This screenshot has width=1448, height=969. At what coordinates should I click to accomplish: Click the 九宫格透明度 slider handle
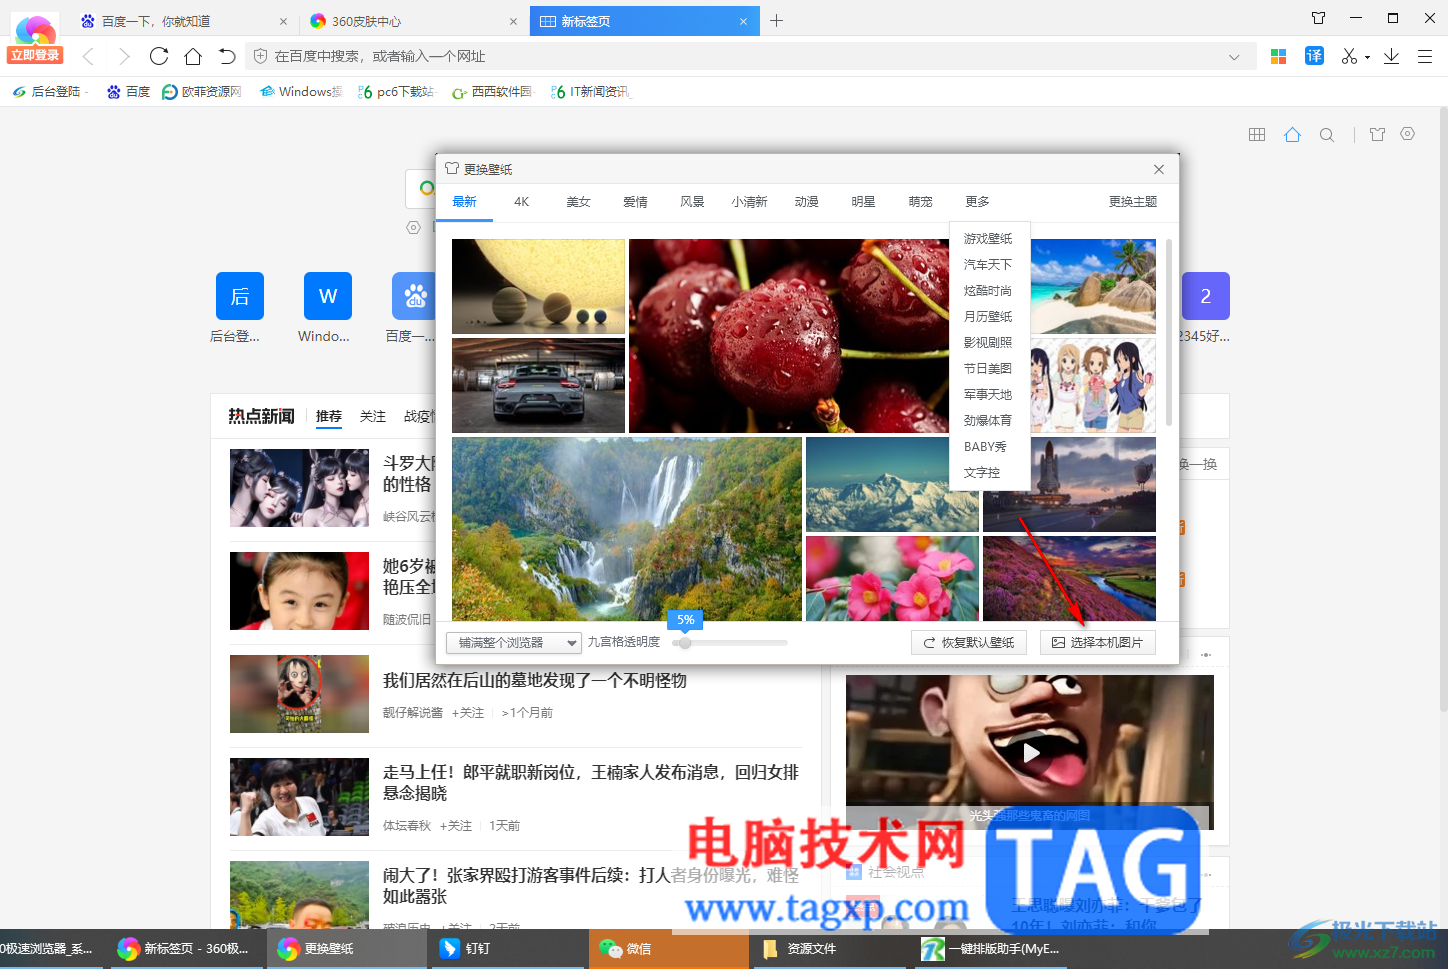(x=685, y=642)
